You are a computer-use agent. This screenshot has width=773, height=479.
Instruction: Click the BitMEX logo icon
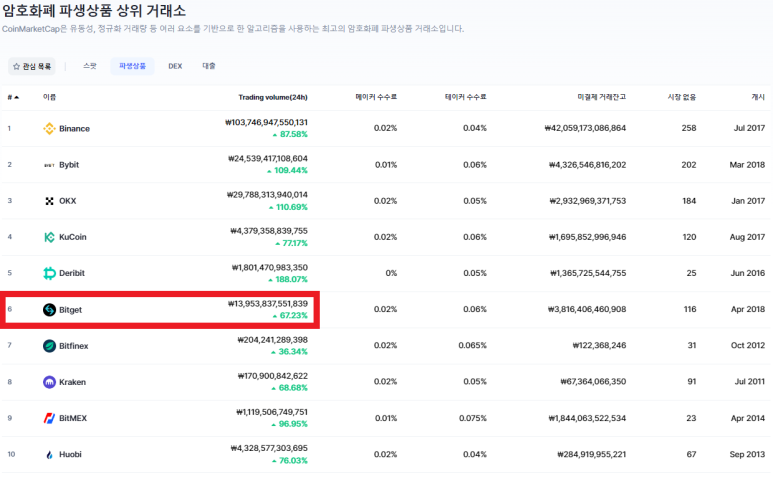click(49, 418)
